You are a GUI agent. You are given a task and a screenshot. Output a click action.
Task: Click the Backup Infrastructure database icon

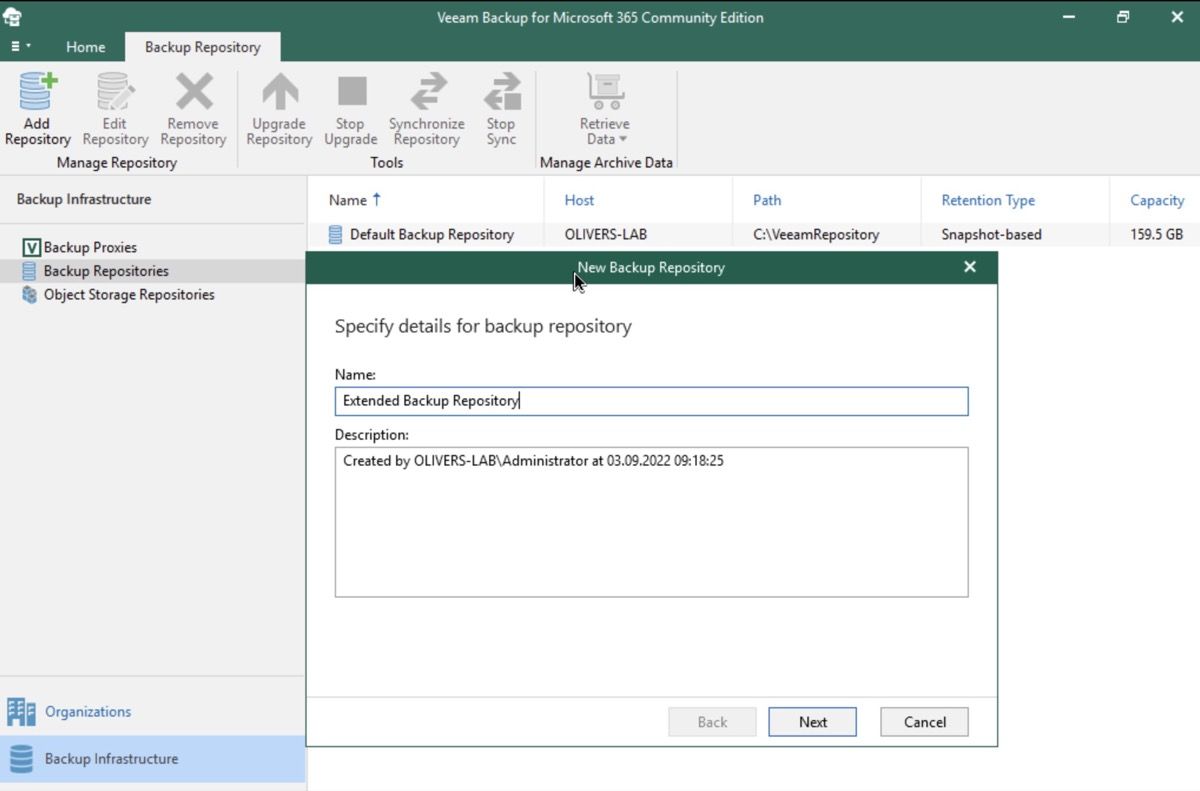[21, 759]
